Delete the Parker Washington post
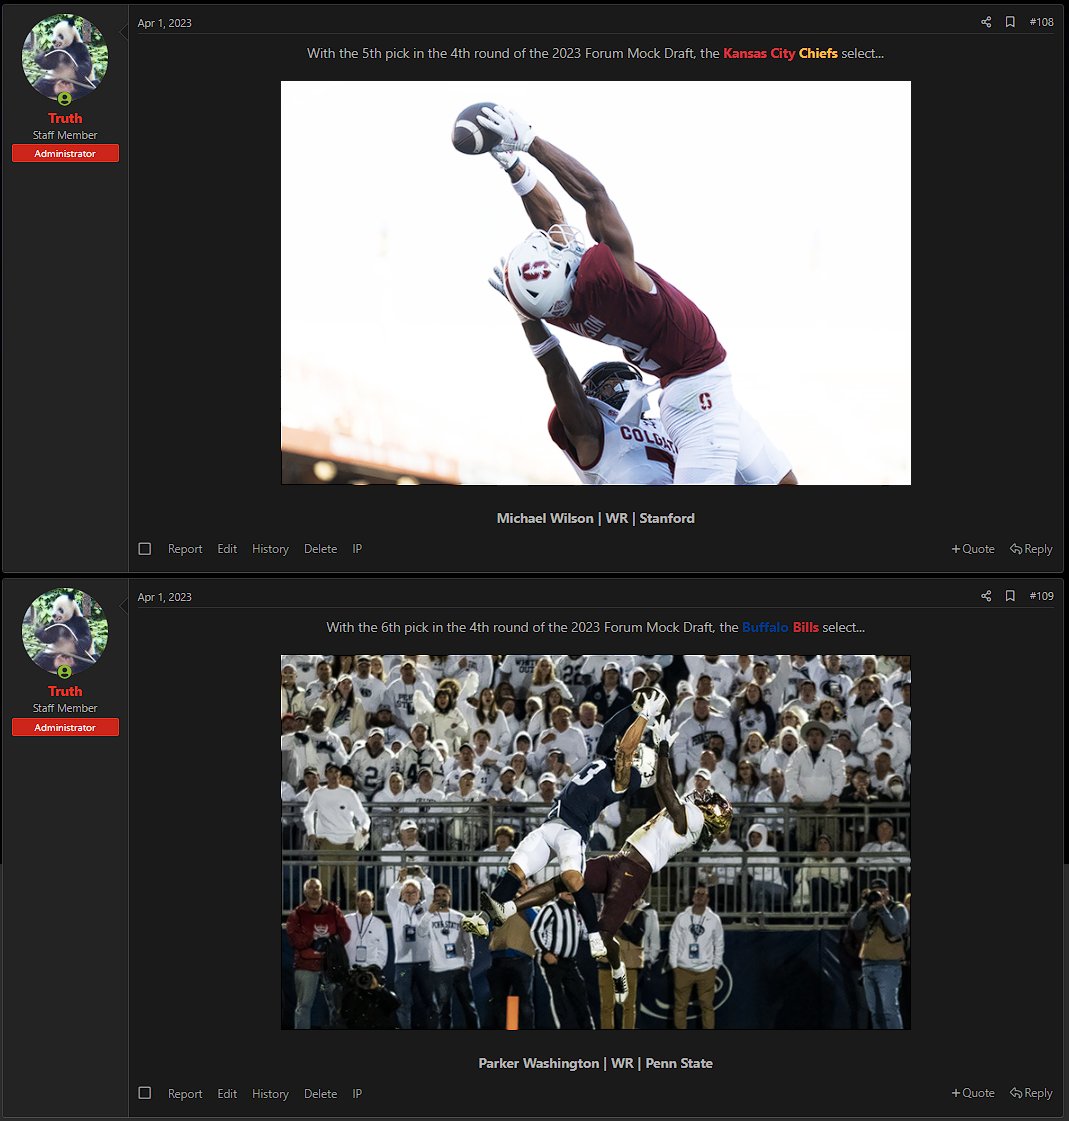This screenshot has height=1121, width=1069. 320,1093
